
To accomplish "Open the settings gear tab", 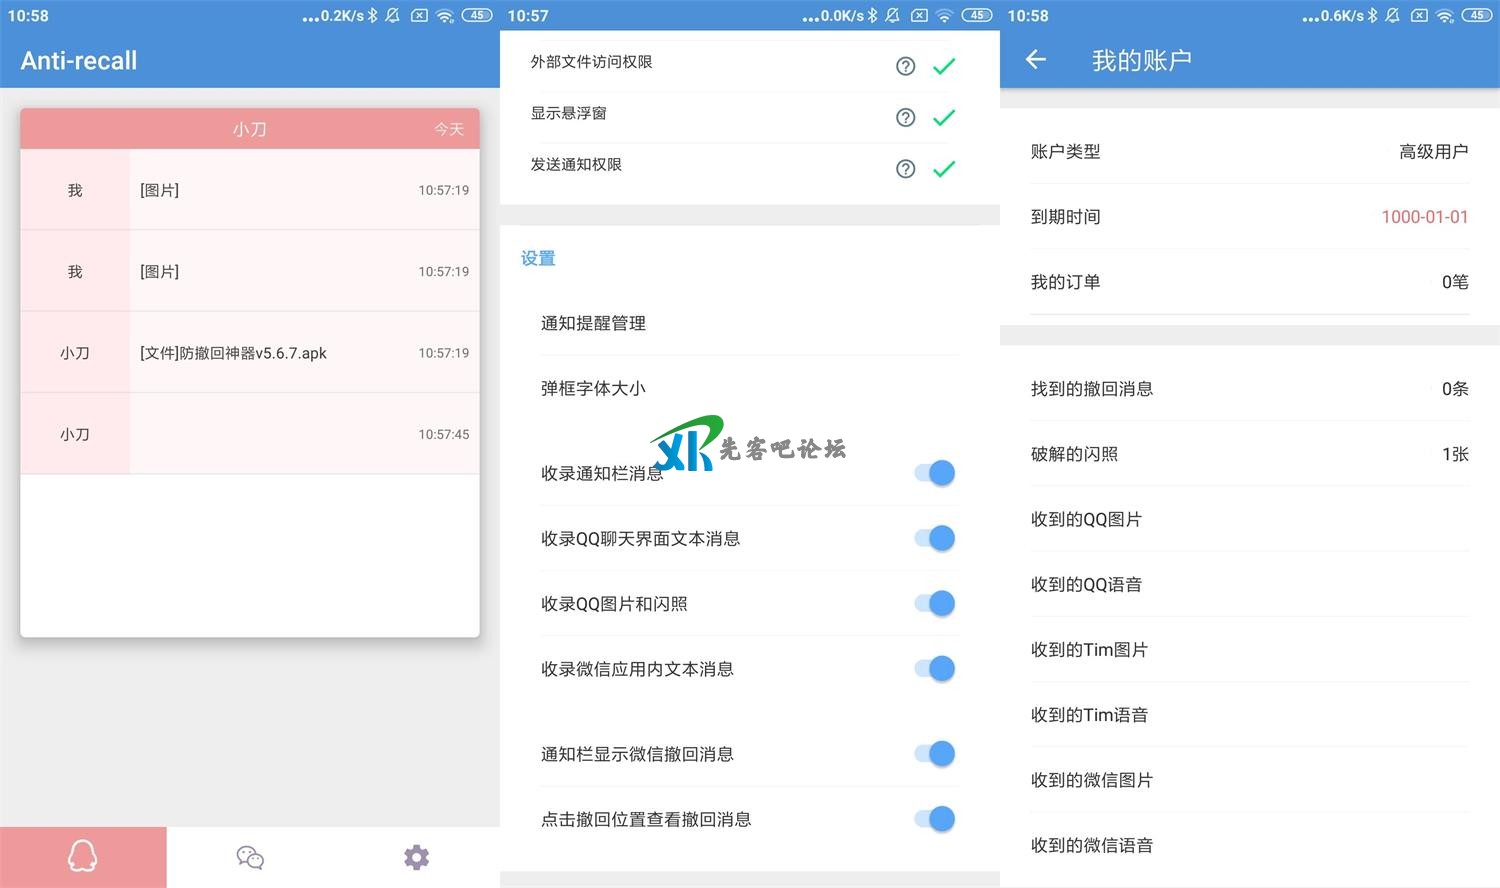I will [416, 857].
